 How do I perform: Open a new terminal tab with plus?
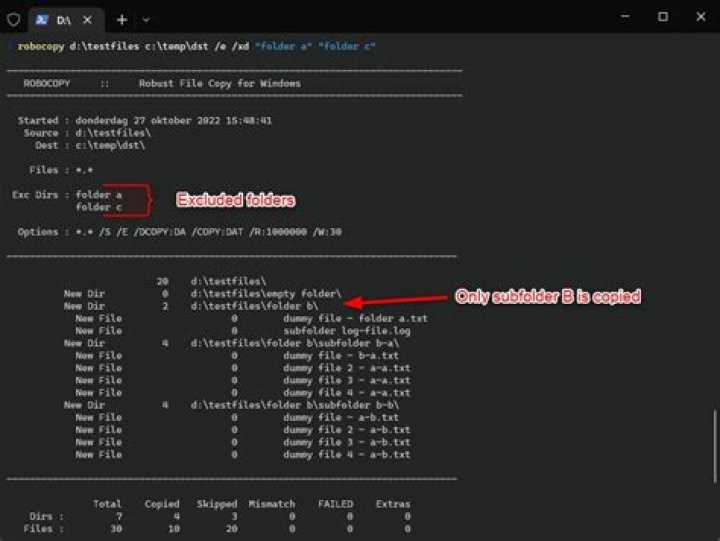tap(122, 20)
